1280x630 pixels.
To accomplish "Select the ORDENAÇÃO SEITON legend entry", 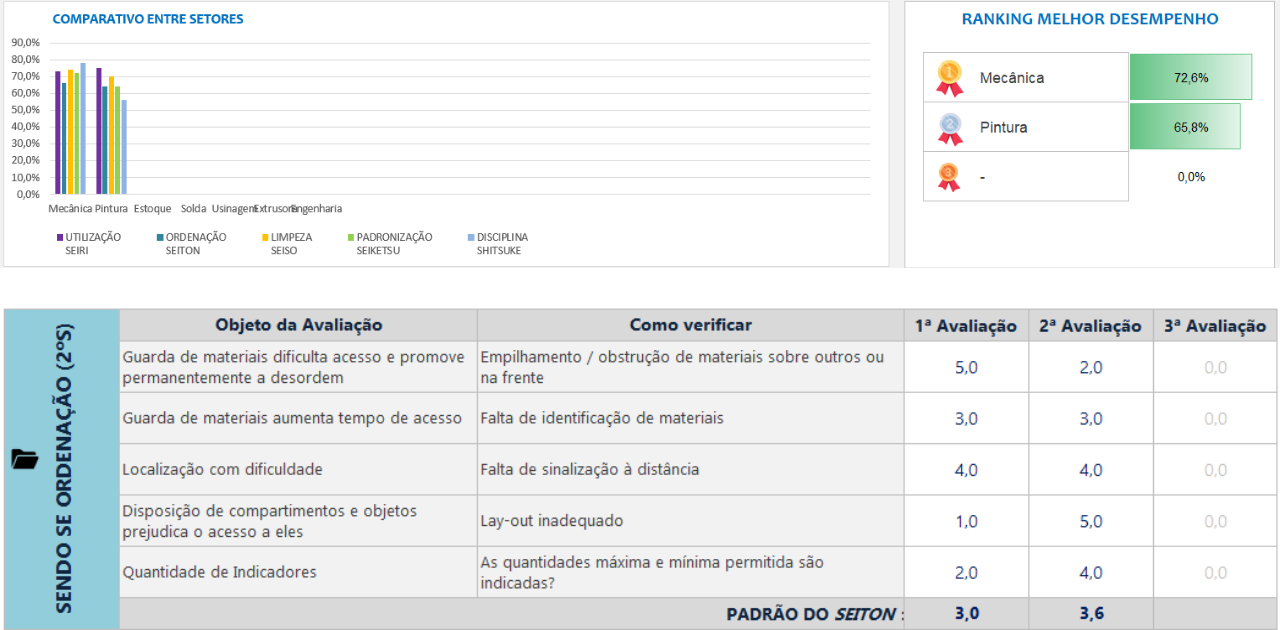I will [191, 243].
